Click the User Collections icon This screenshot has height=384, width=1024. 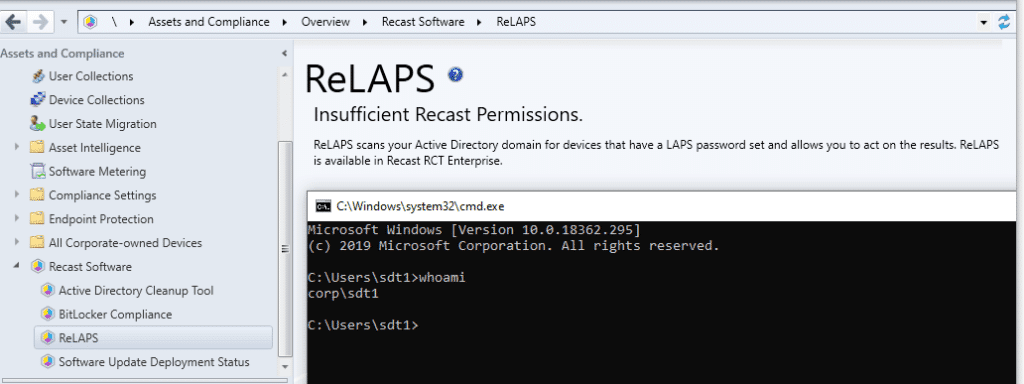pyautogui.click(x=39, y=76)
